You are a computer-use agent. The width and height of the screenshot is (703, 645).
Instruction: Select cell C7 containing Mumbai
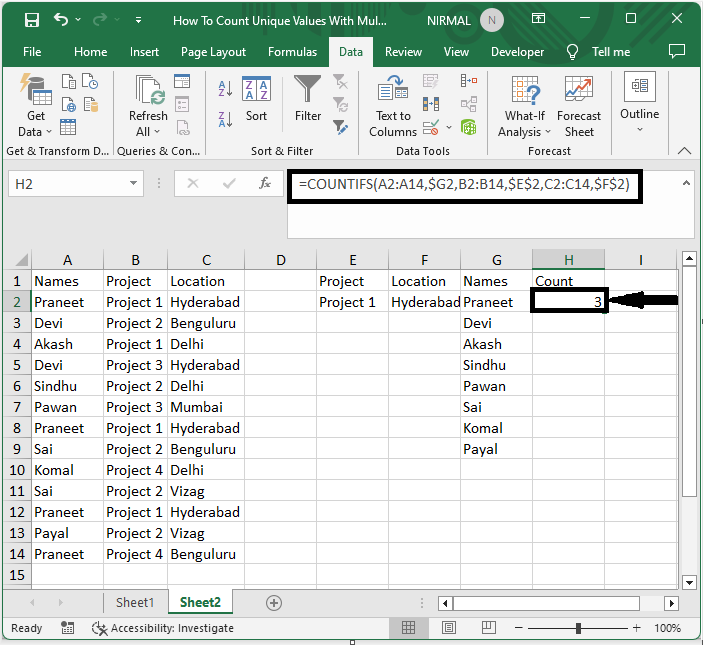coord(205,407)
